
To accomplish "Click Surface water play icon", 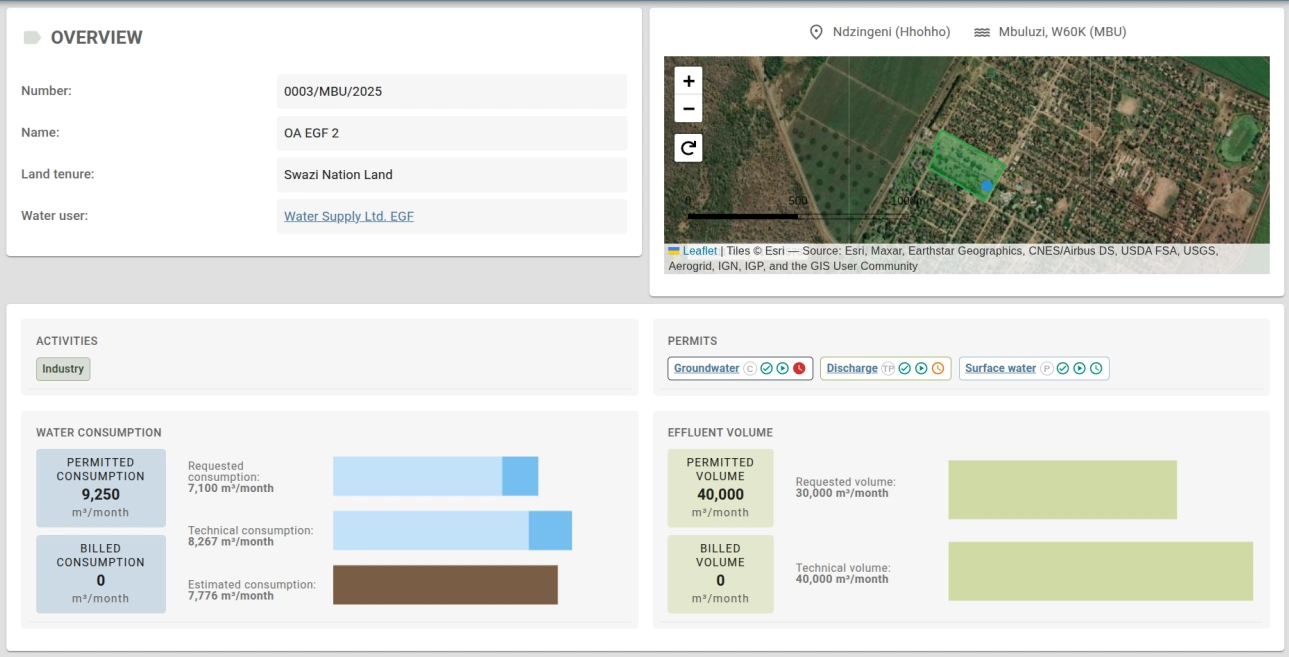I will click(x=1079, y=369).
